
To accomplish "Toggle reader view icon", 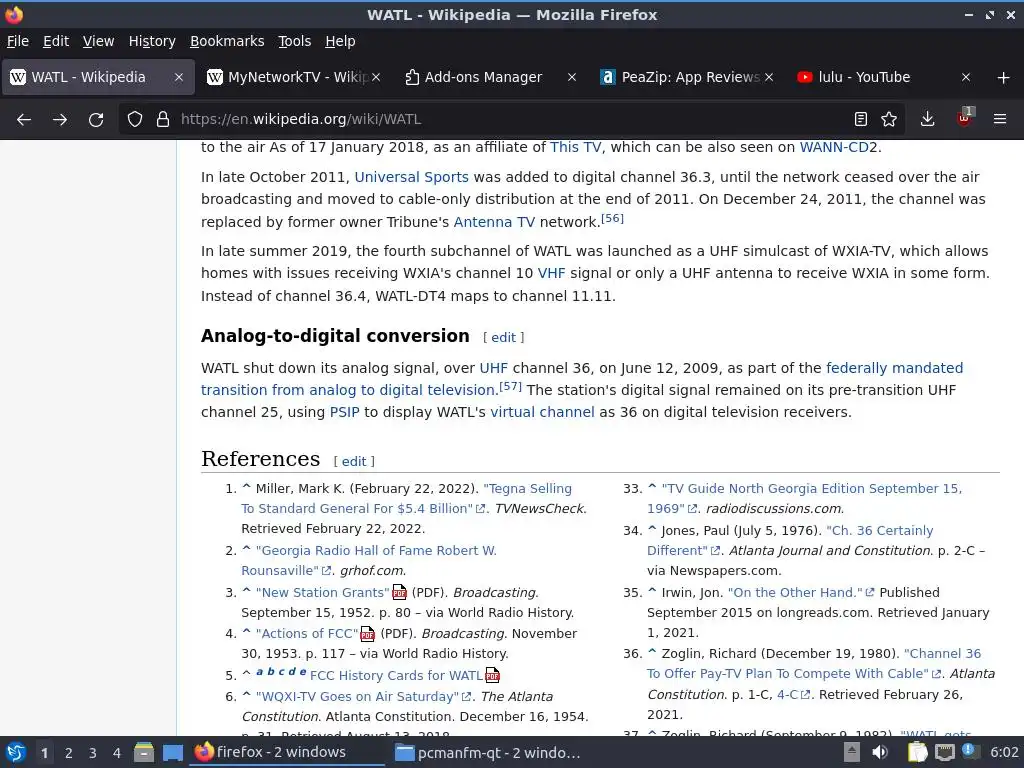I will point(861,120).
